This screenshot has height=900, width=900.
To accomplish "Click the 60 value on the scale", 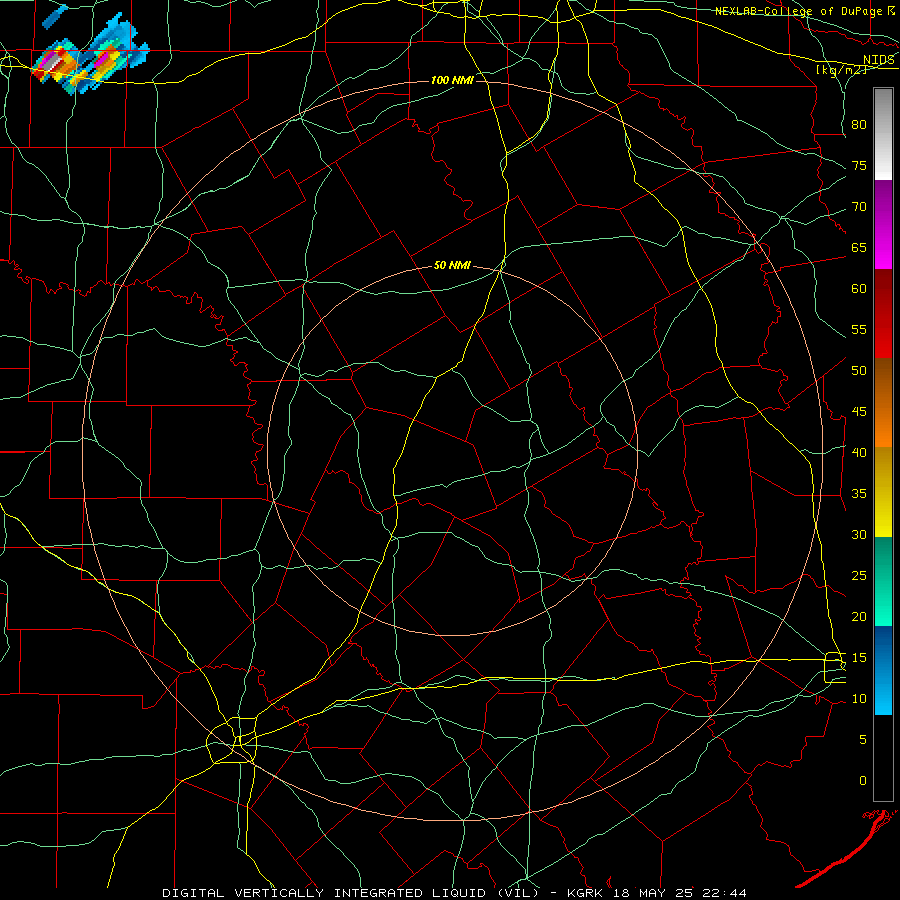I will point(859,289).
